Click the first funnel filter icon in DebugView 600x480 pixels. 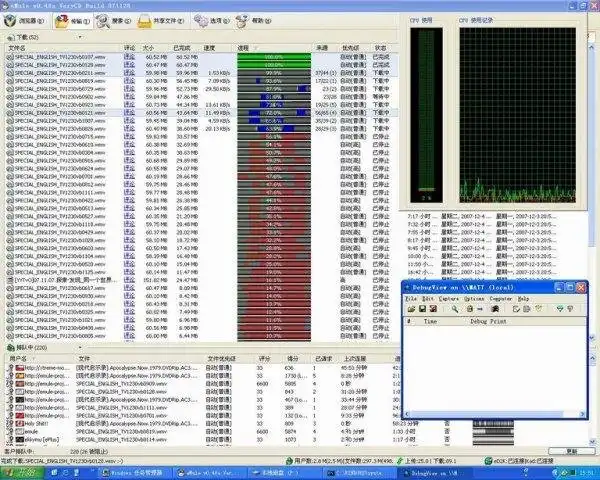[559, 309]
